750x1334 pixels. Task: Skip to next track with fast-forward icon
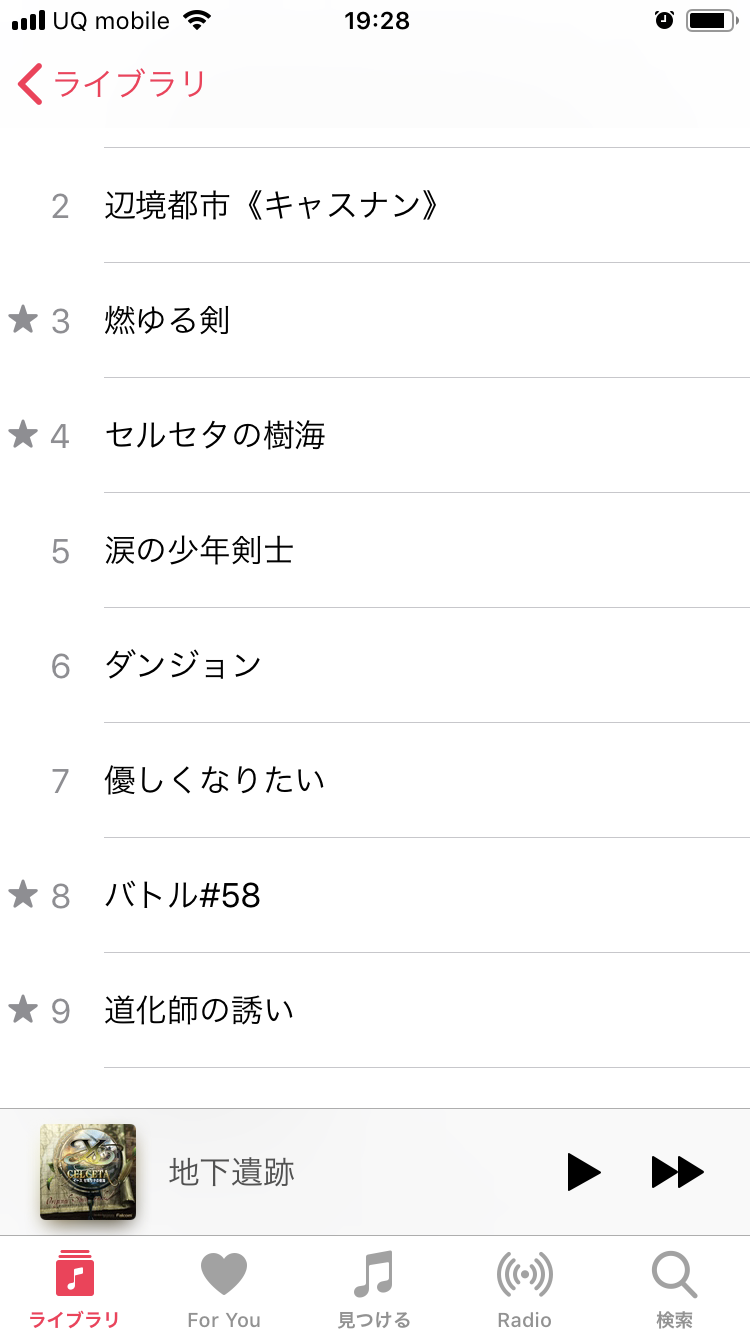(x=678, y=1172)
